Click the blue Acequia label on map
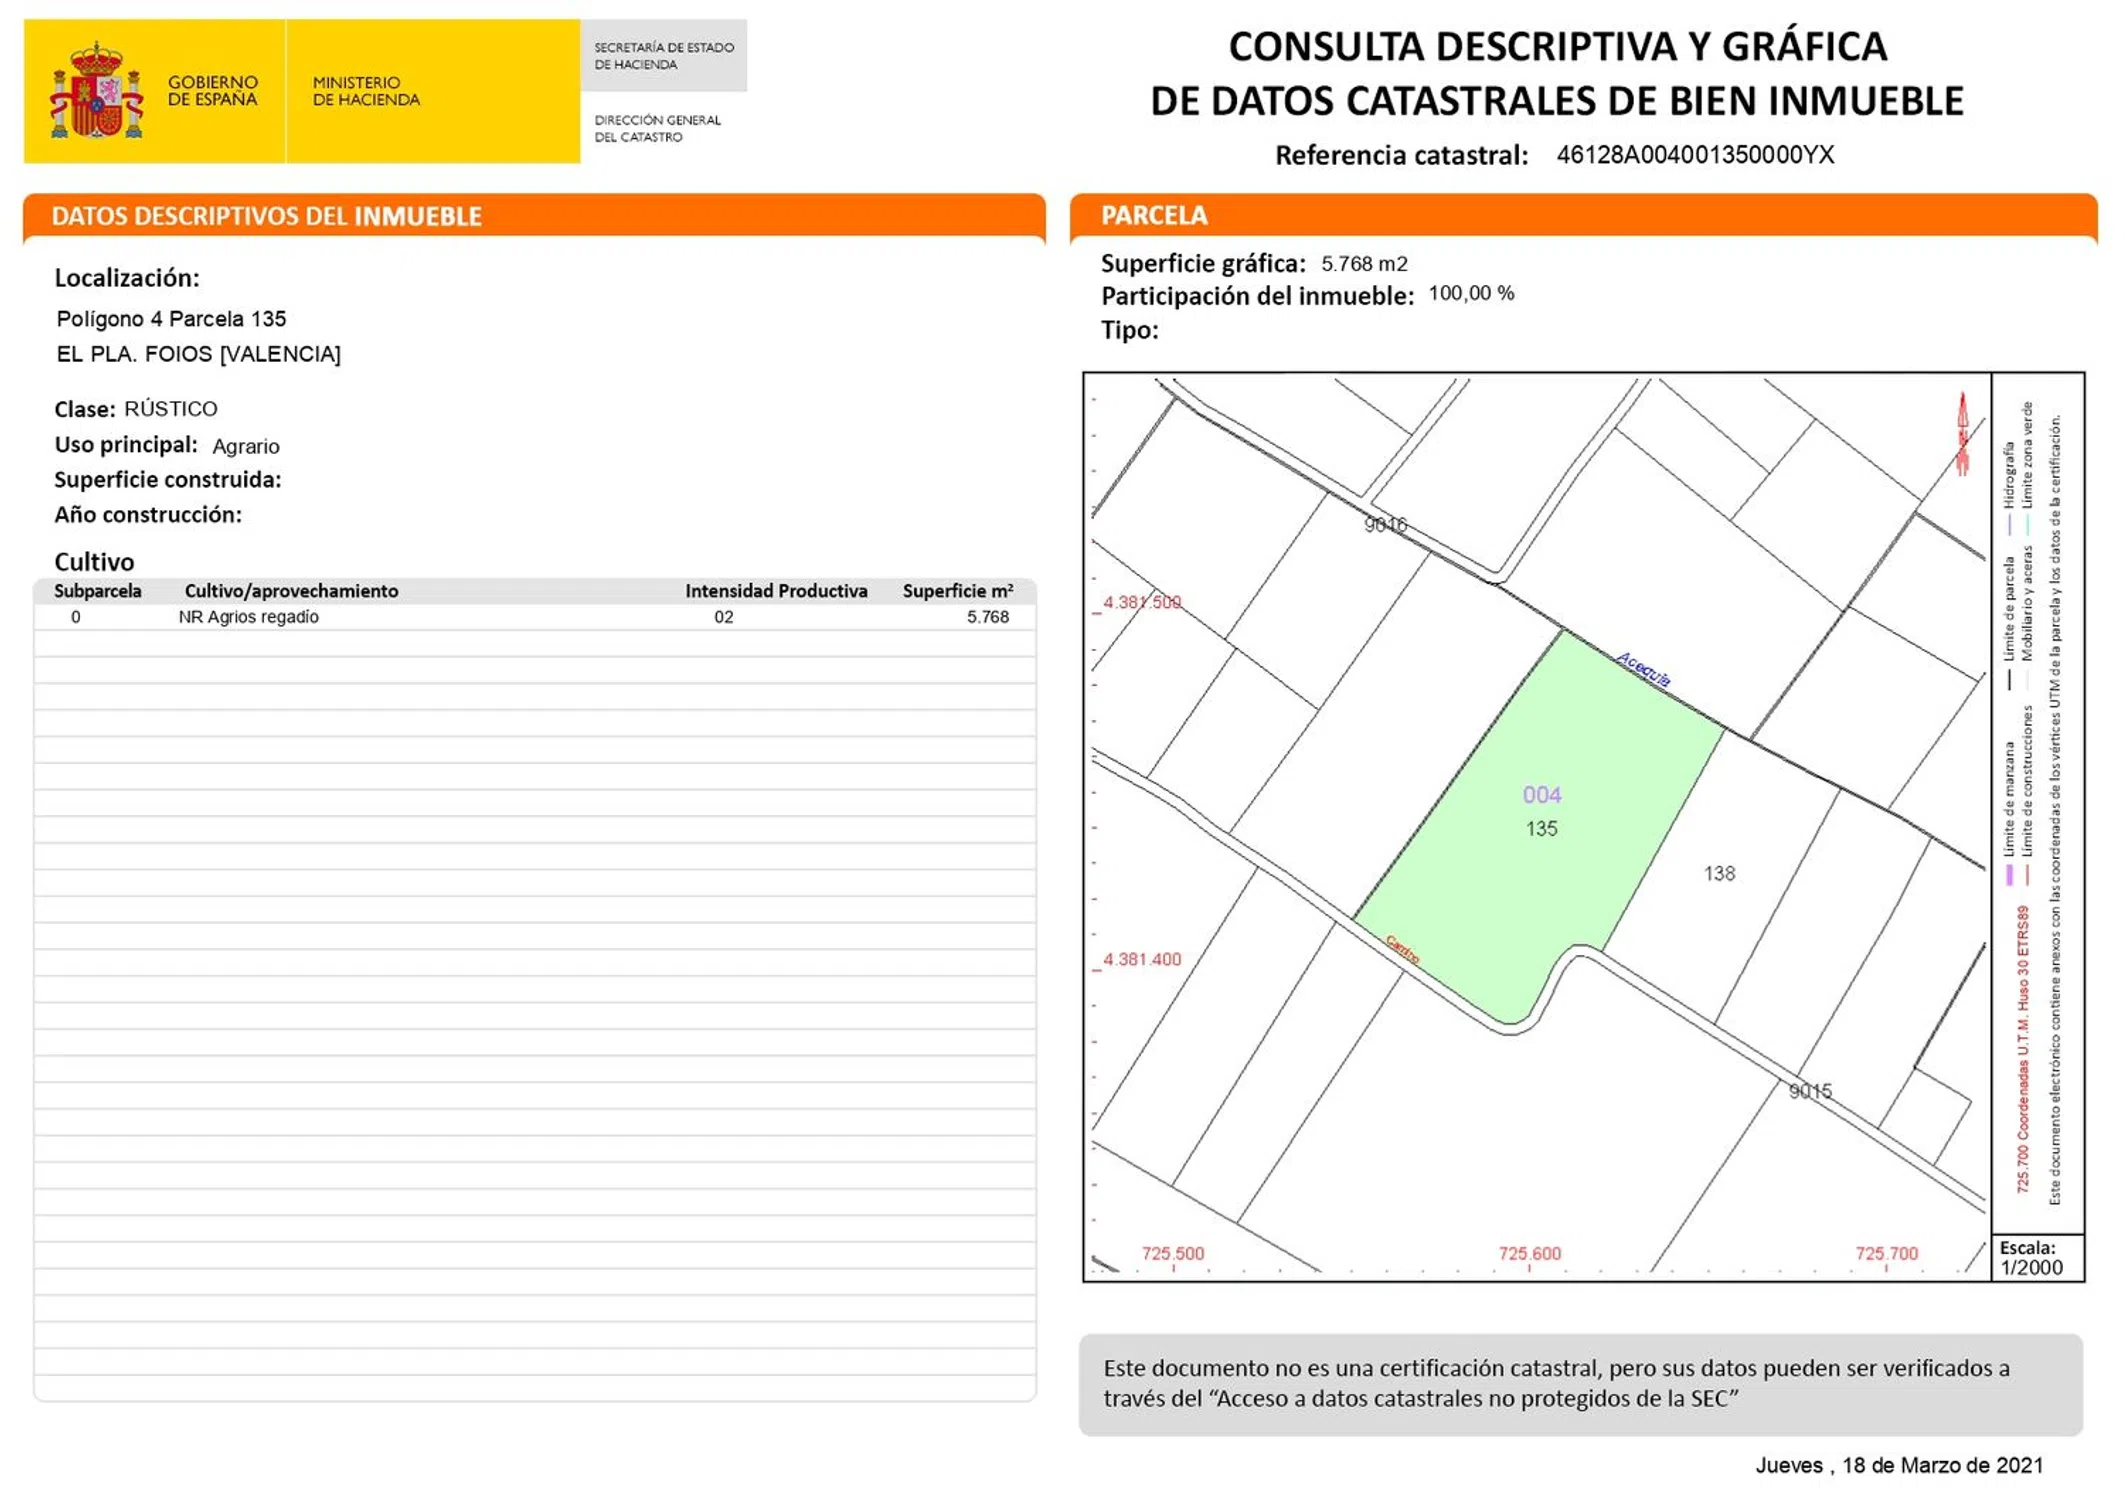The width and height of the screenshot is (2125, 1500). (x=1643, y=669)
